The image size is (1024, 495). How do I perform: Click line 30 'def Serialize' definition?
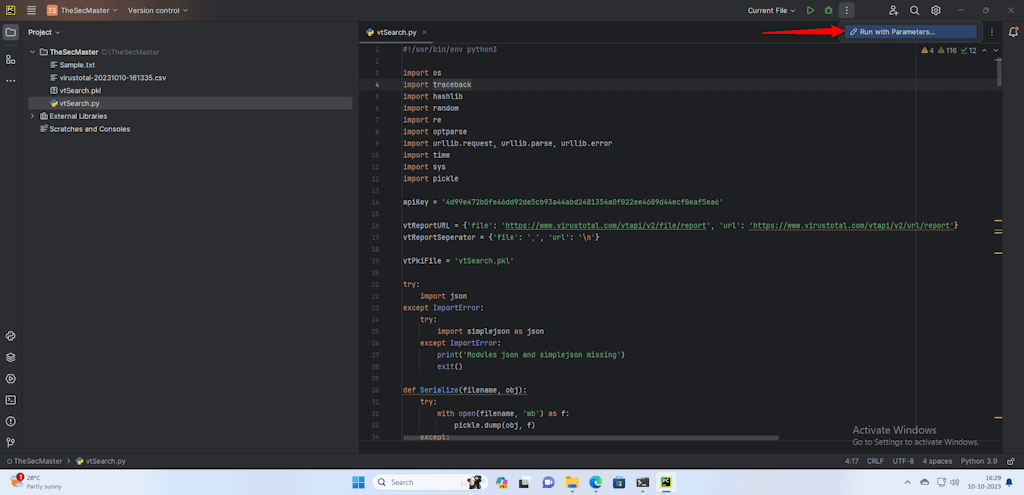[464, 391]
